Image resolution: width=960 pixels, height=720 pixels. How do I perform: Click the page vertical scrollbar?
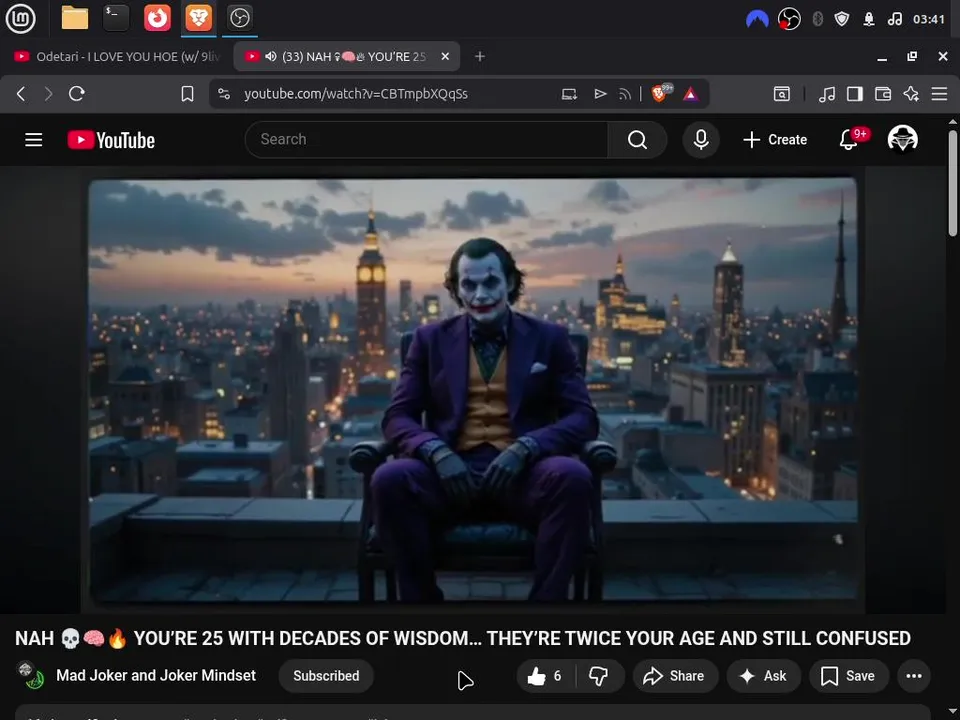953,182
